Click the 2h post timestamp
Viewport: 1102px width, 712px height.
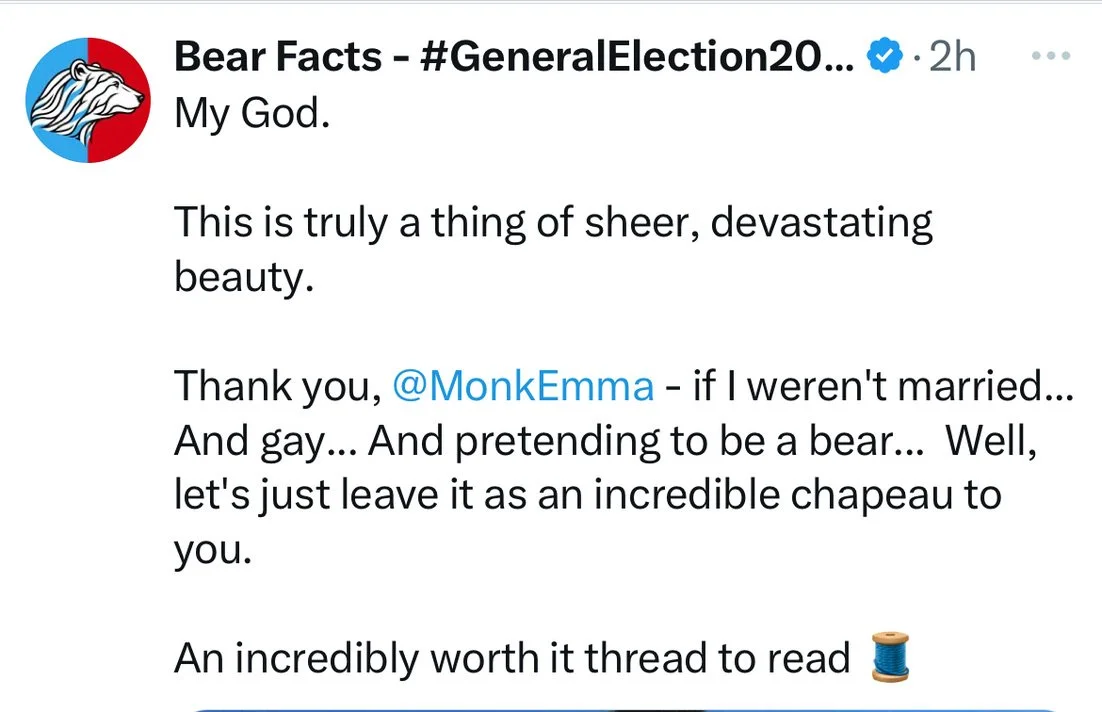click(951, 58)
